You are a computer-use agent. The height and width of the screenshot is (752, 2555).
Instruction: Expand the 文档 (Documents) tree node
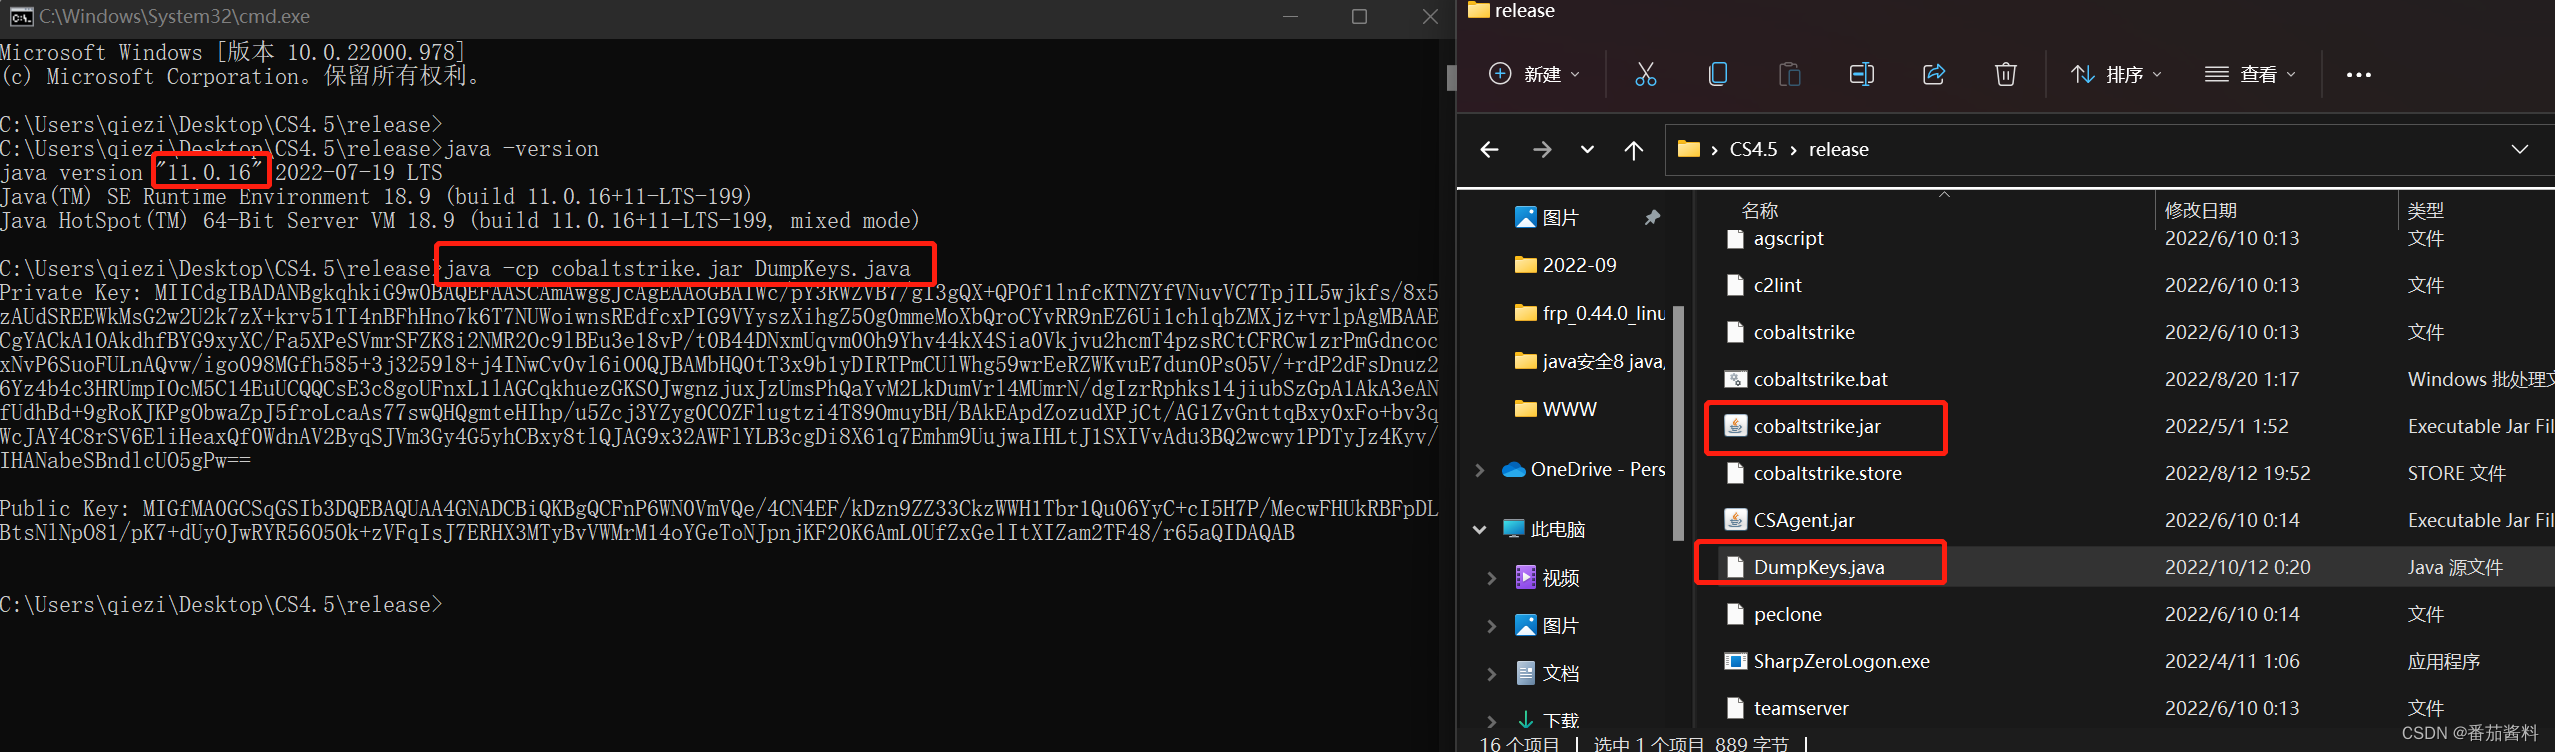click(1491, 674)
